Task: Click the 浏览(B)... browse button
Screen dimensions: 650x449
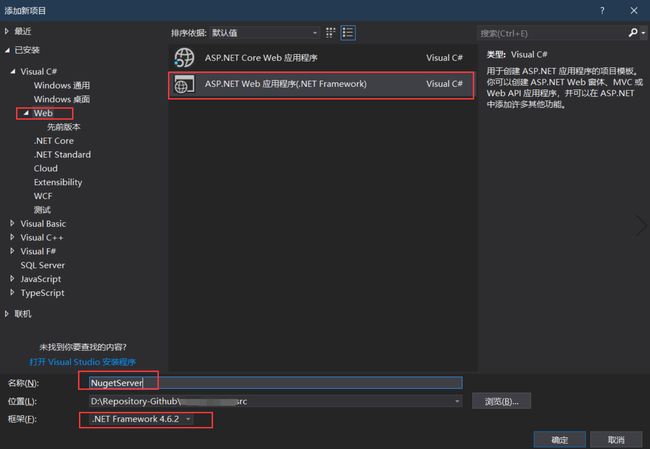Action: point(501,401)
